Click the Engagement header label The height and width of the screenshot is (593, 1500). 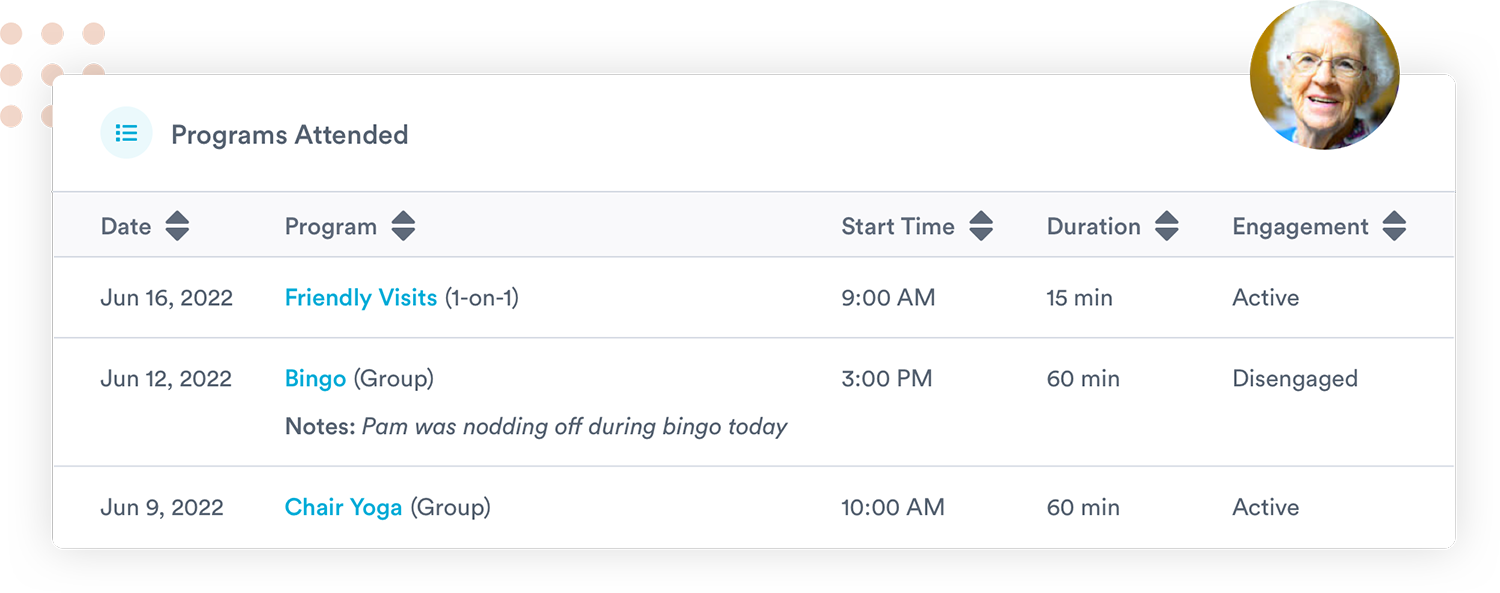tap(1300, 227)
